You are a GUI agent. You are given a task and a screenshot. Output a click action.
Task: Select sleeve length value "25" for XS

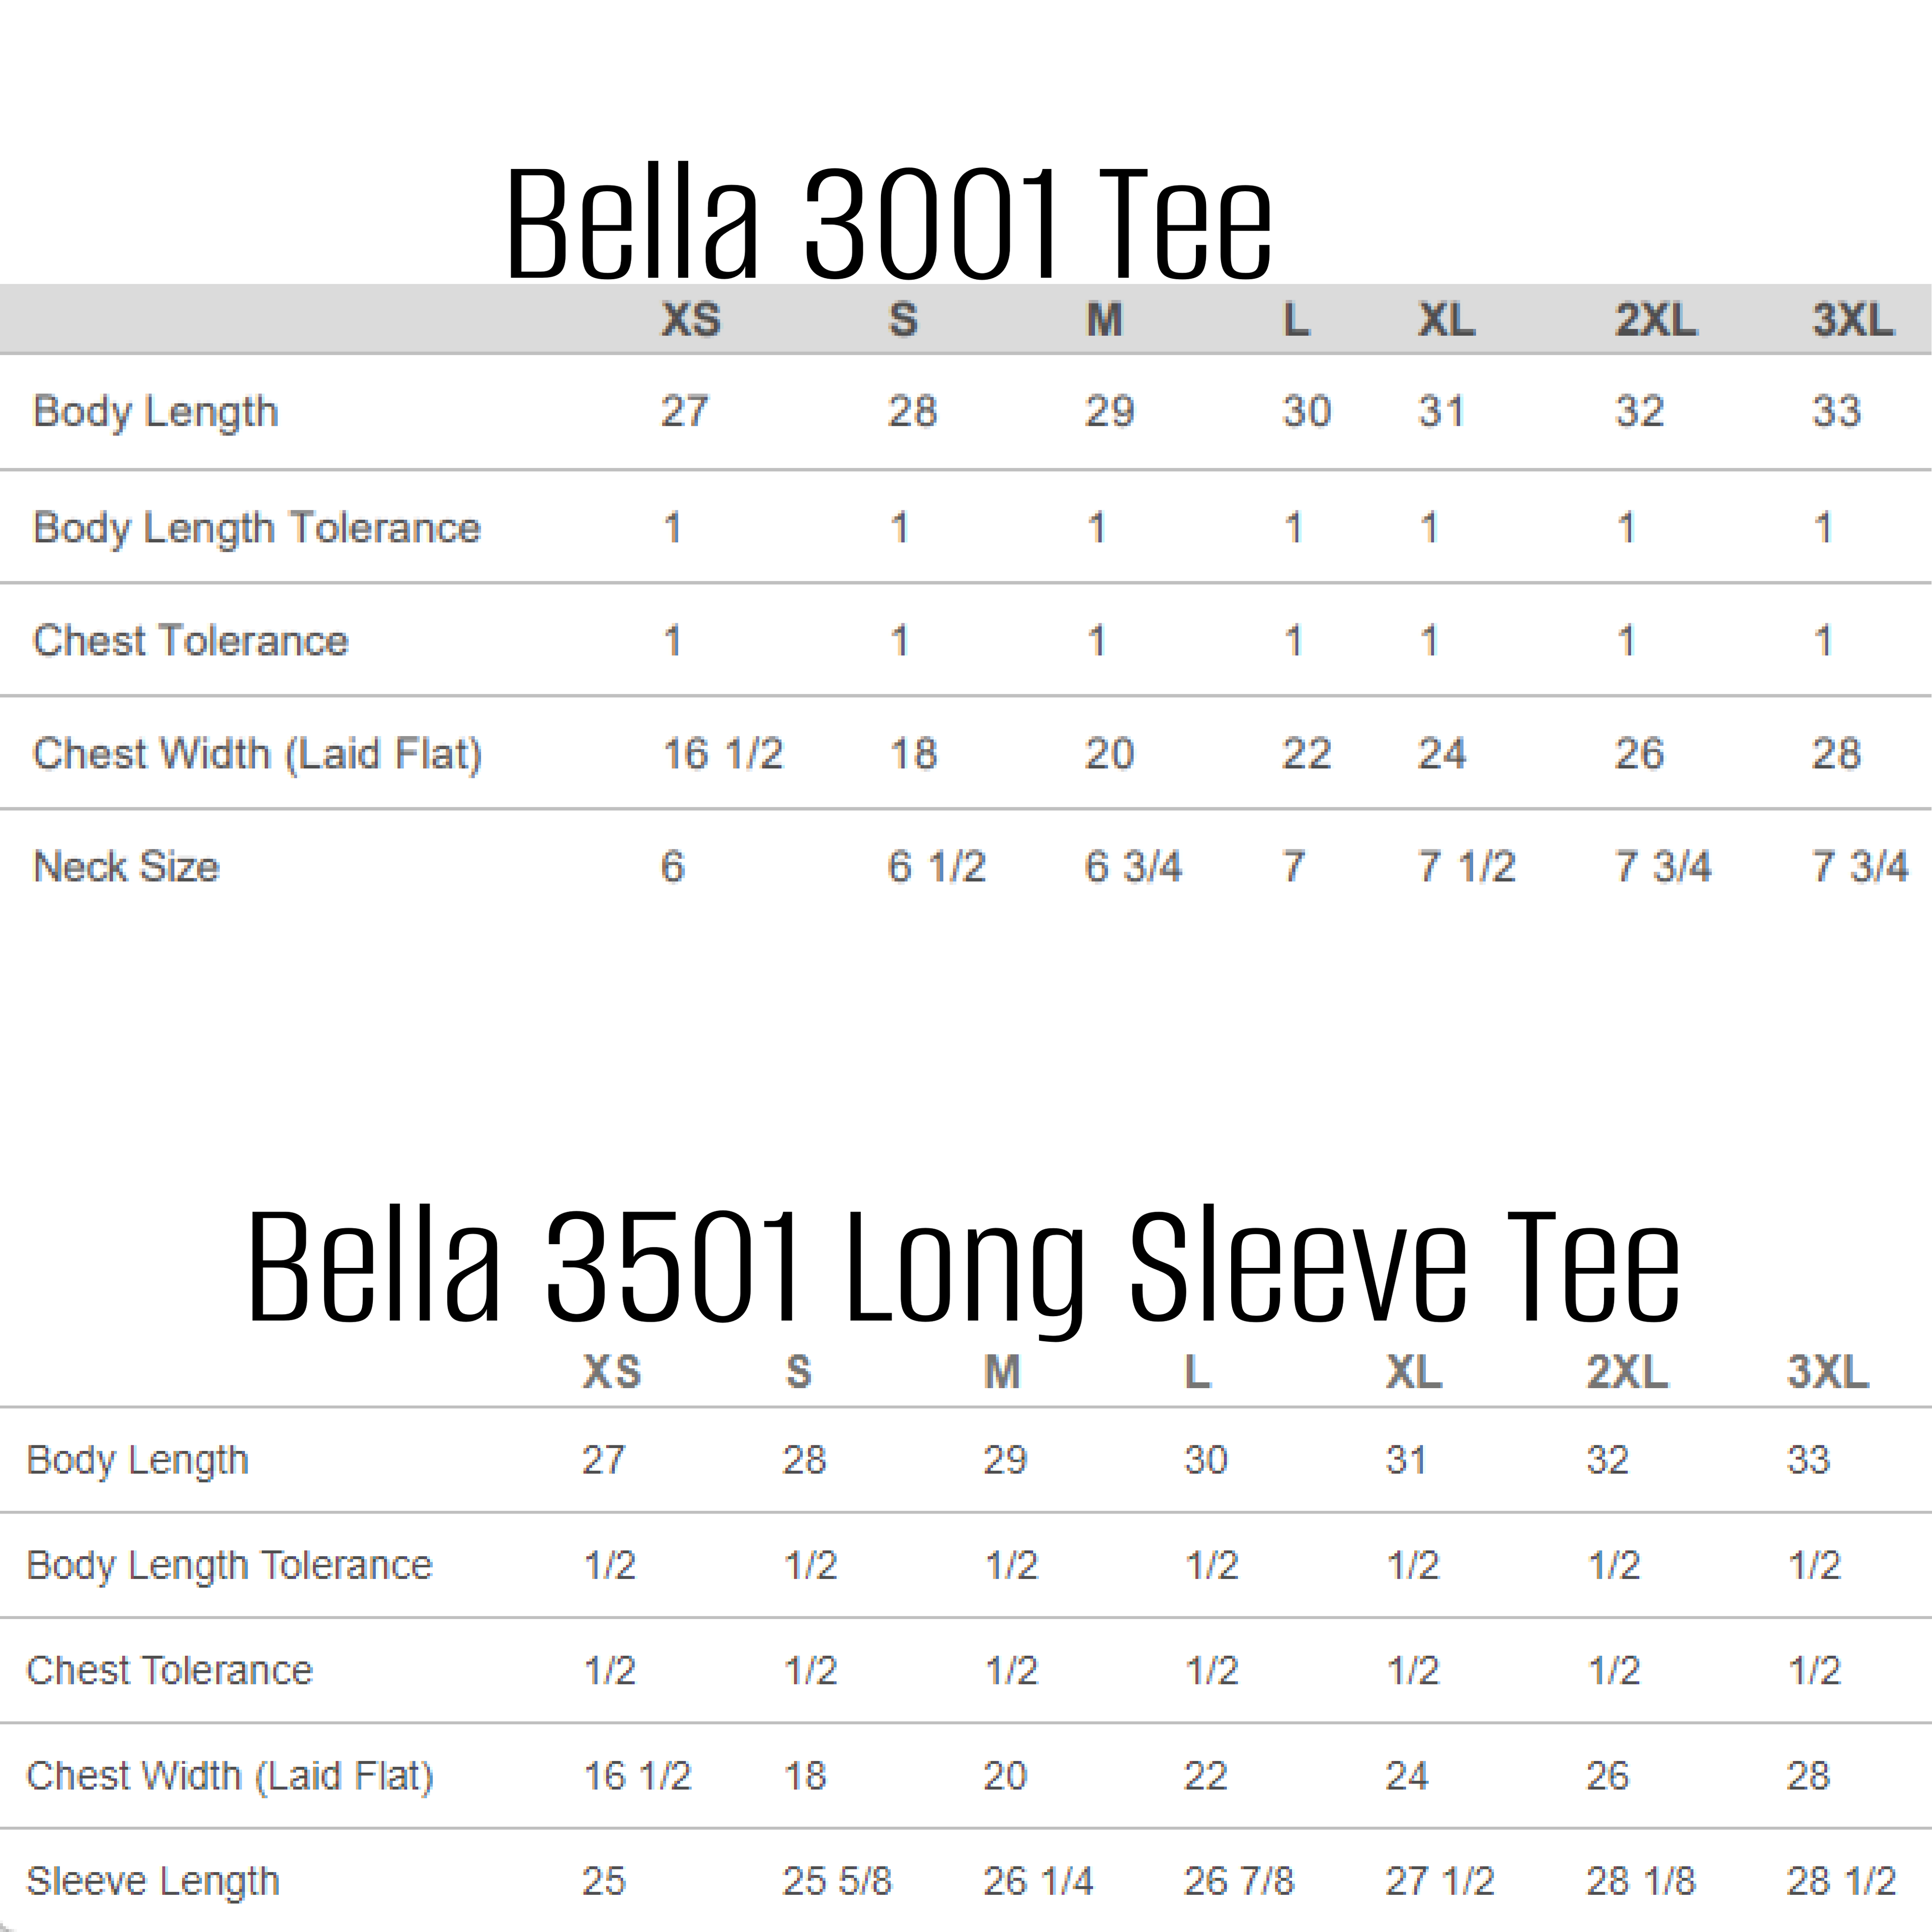coord(604,1881)
